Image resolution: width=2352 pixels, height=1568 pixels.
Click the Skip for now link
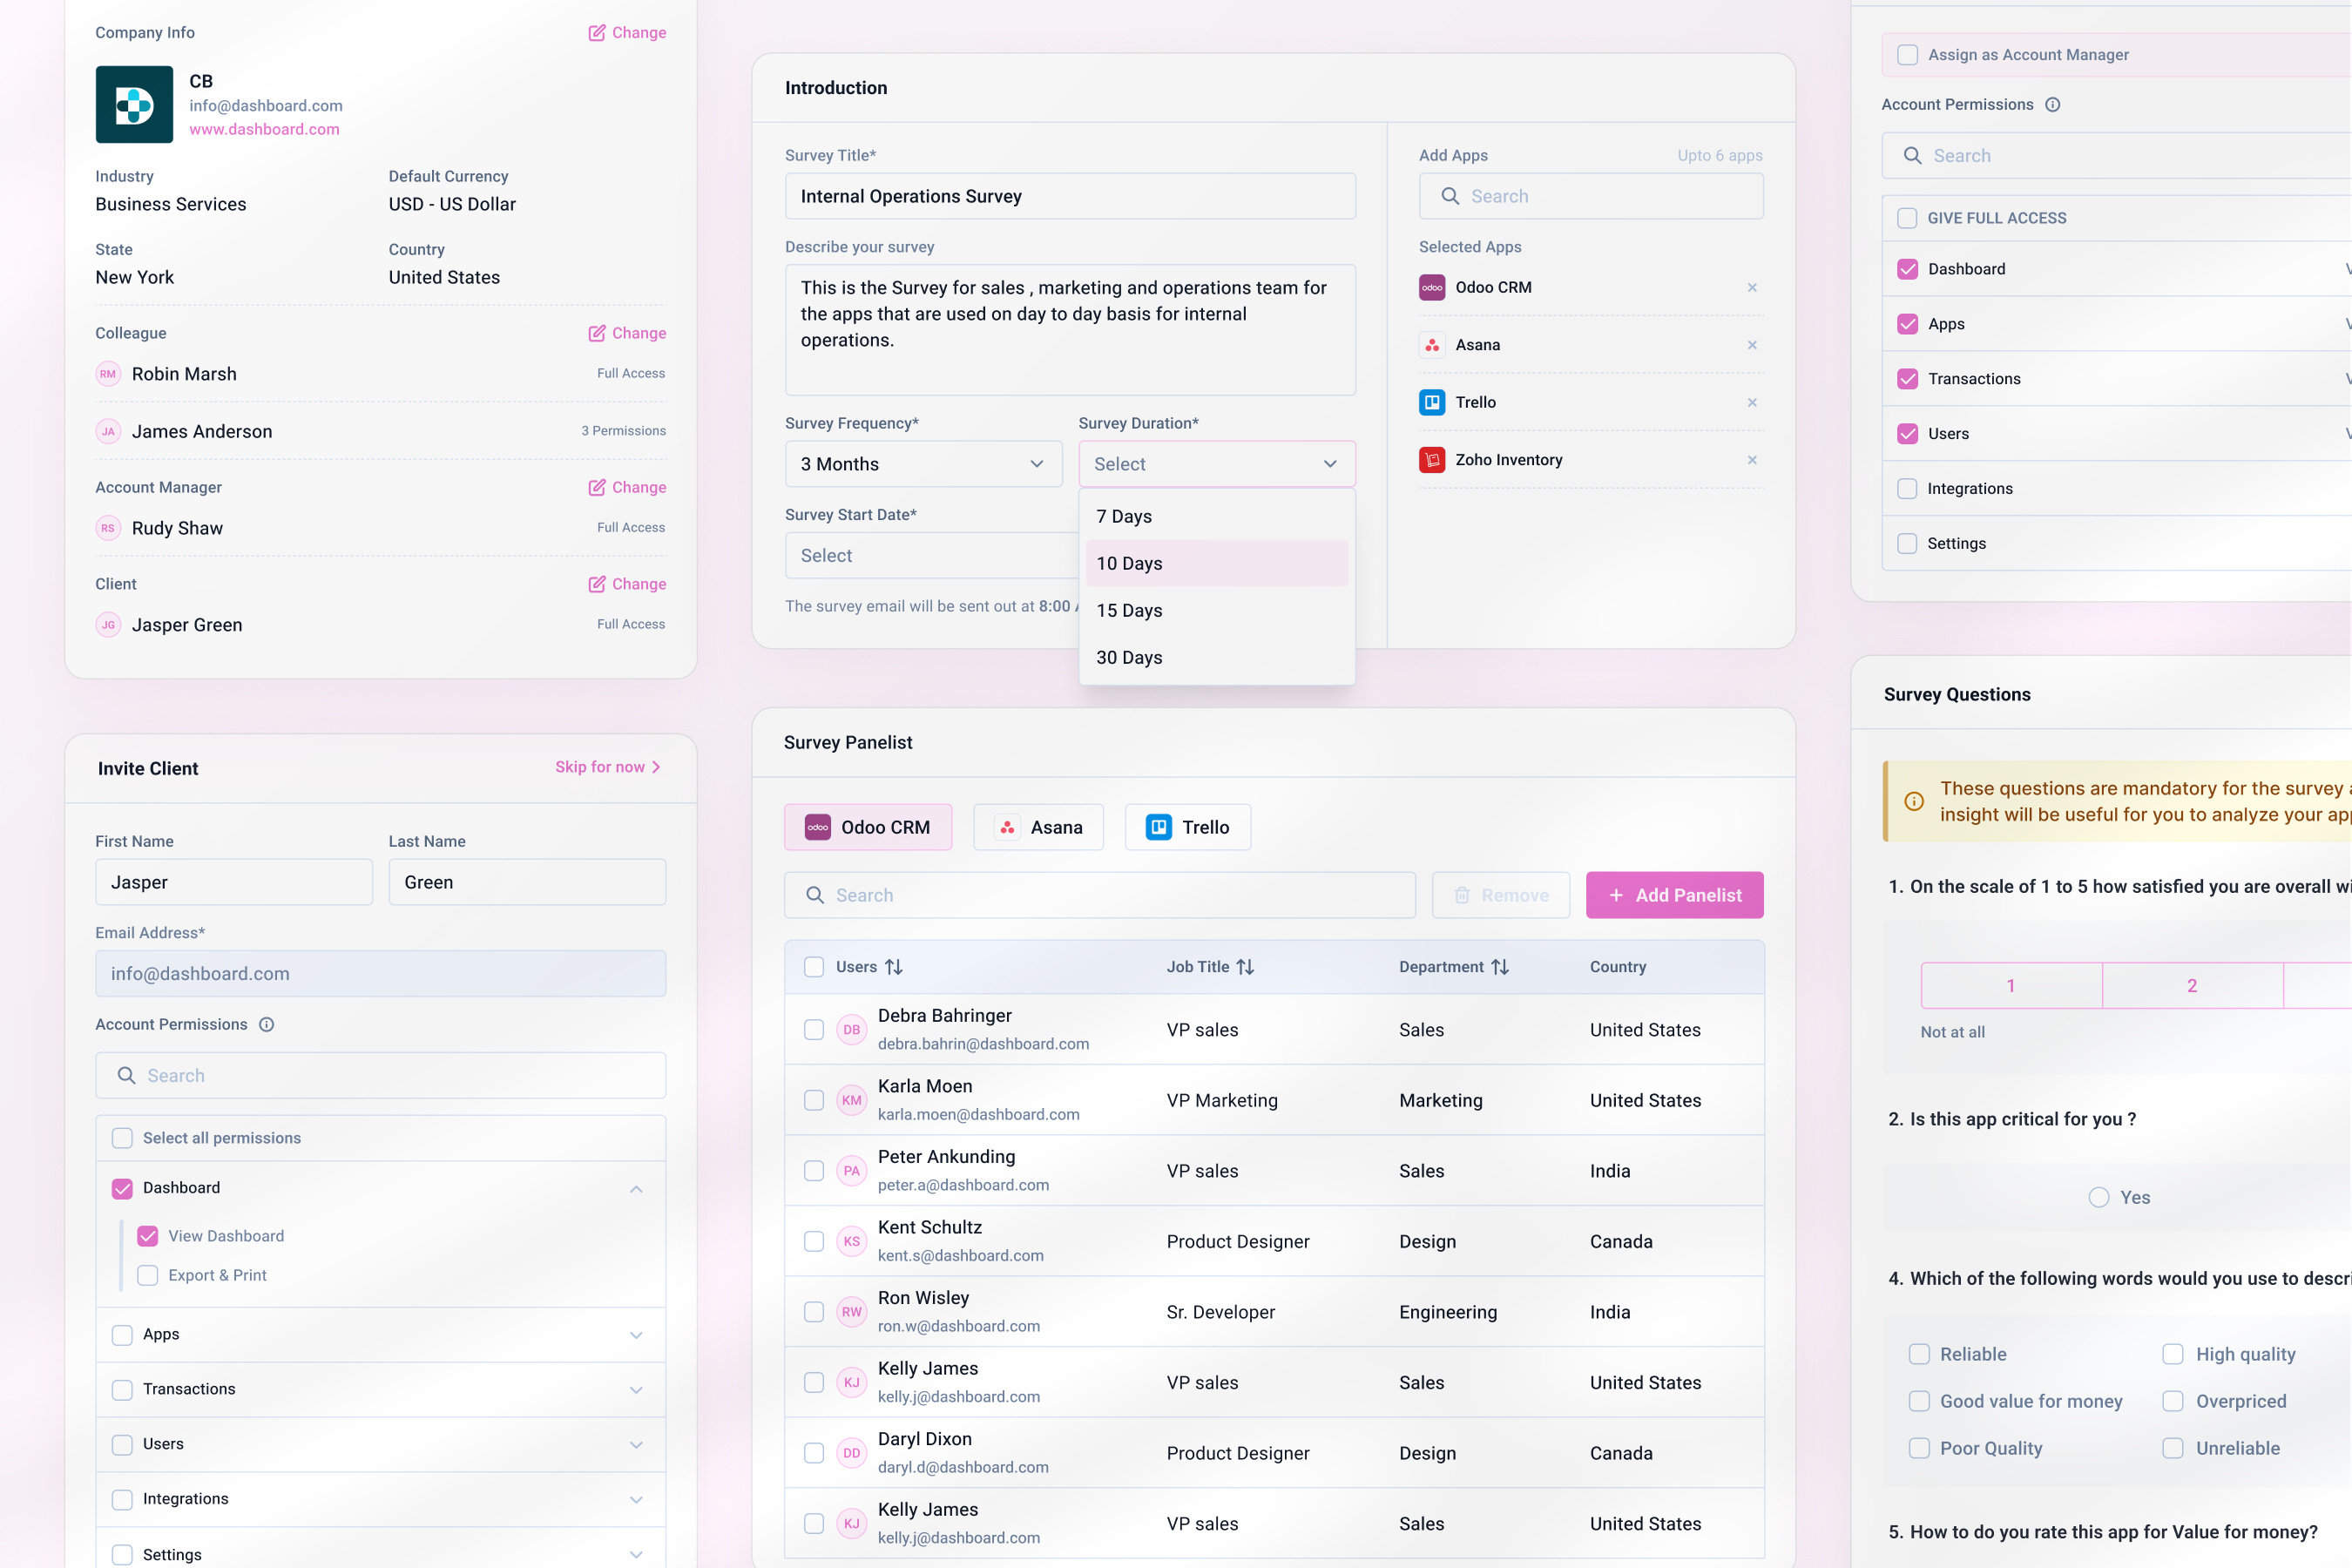pos(601,766)
